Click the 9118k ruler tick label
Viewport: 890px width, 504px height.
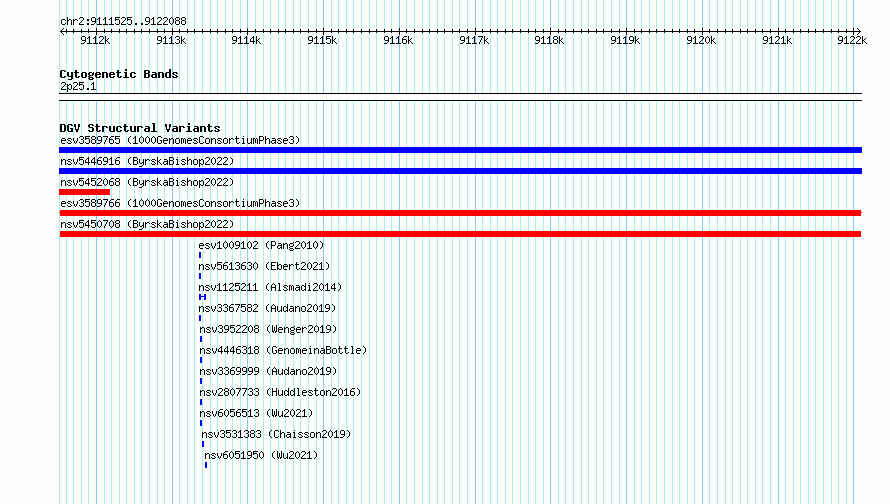(549, 40)
